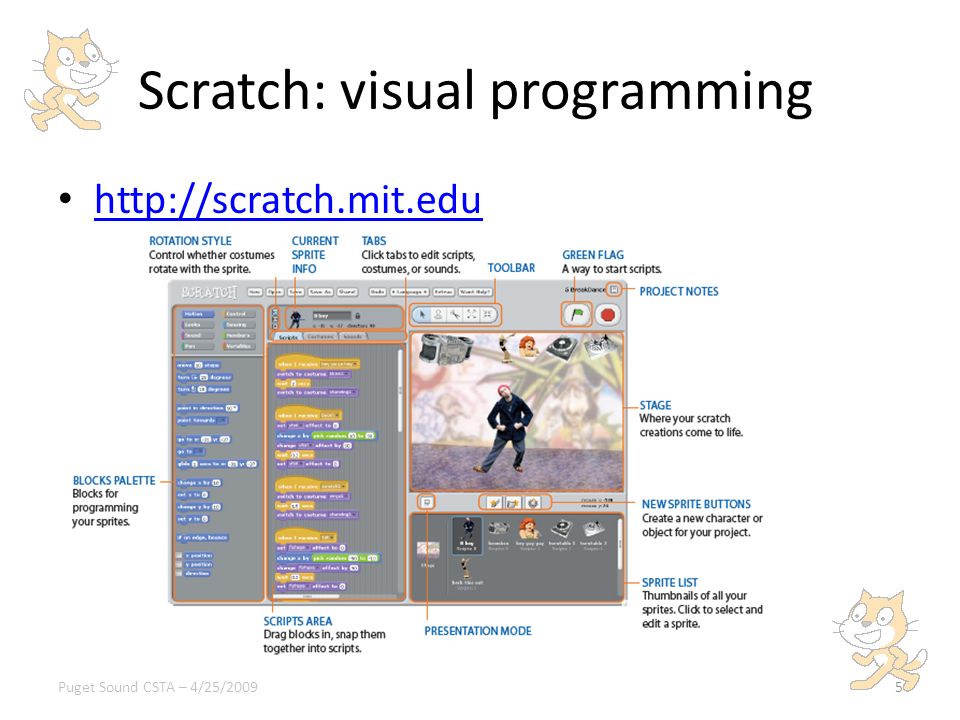Viewport: 960px width, 720px height.
Task: Select the Looks blocks category
Action: pyautogui.click(x=198, y=325)
